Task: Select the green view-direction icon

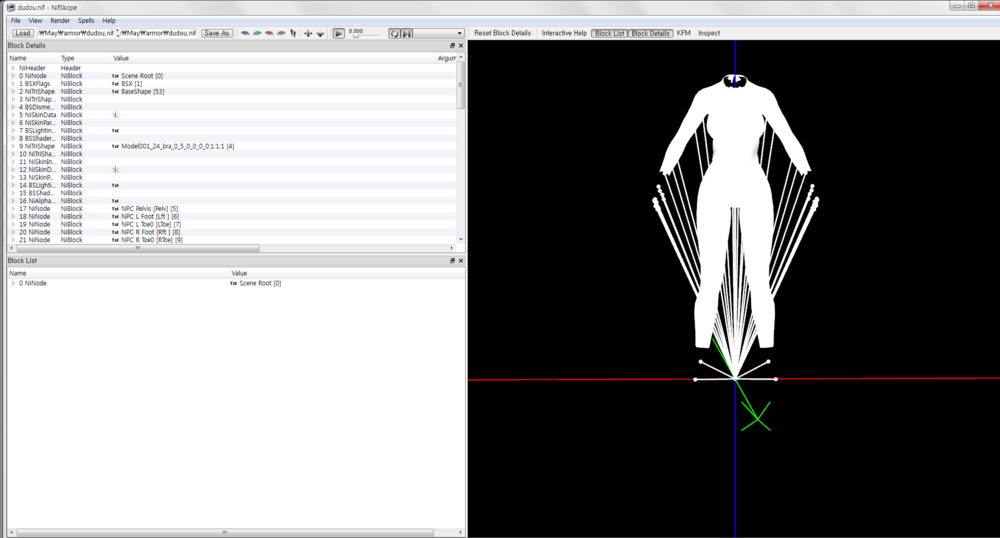Action: point(257,33)
